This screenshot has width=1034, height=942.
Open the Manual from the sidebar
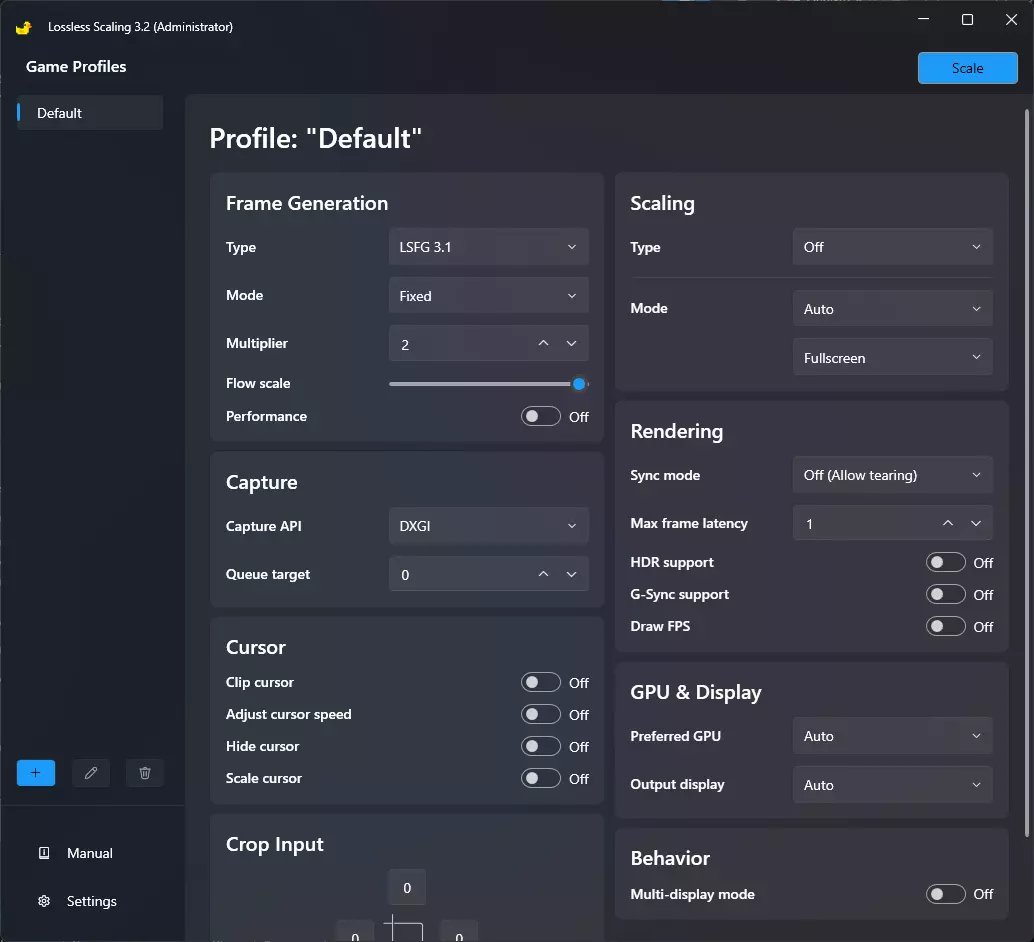pos(89,853)
